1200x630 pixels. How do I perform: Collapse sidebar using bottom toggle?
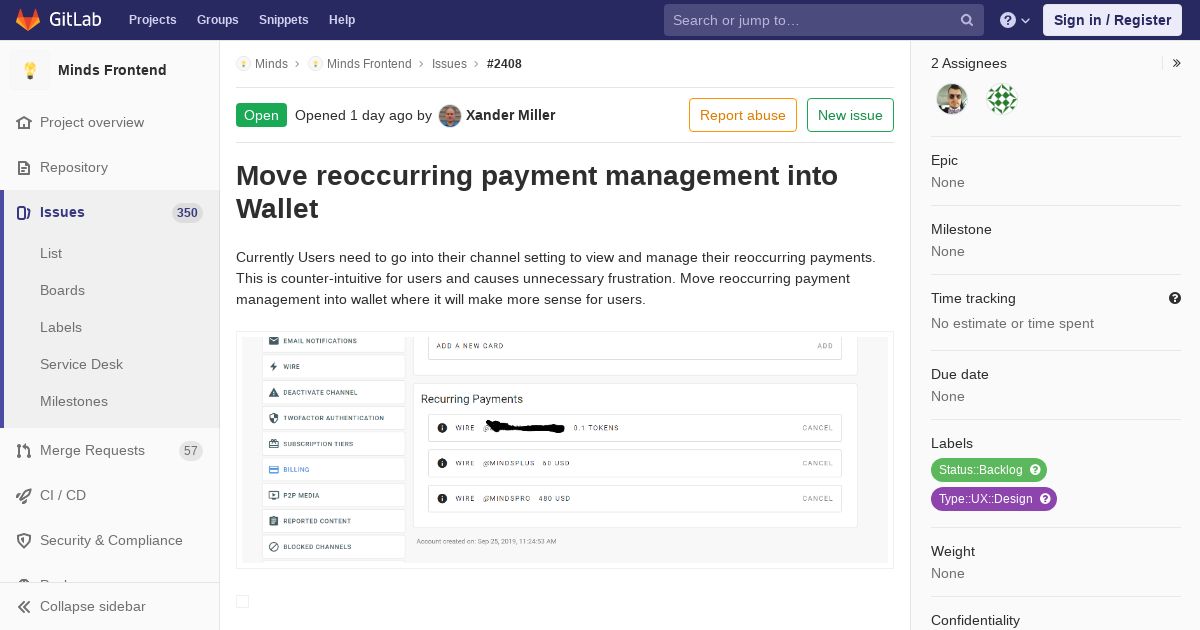pyautogui.click(x=110, y=606)
